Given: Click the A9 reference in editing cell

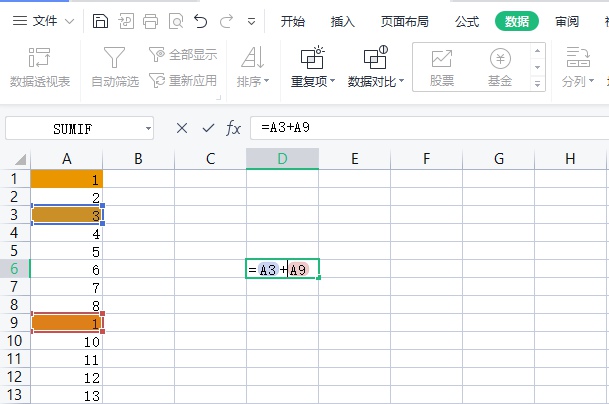Looking at the screenshot, I should point(298,270).
